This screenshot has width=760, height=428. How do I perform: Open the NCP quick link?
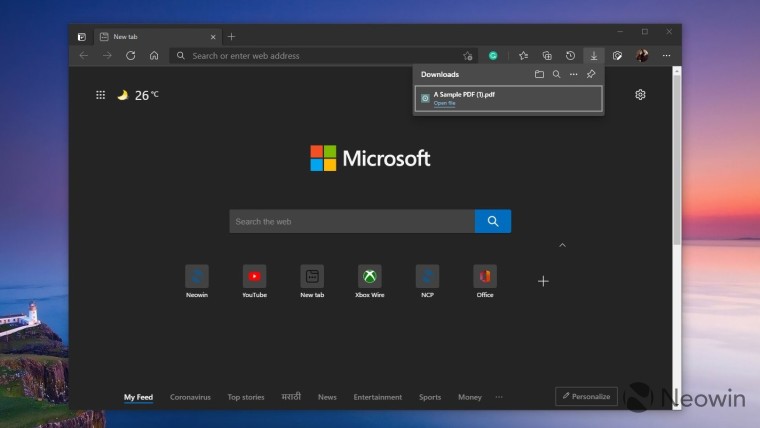click(x=427, y=281)
